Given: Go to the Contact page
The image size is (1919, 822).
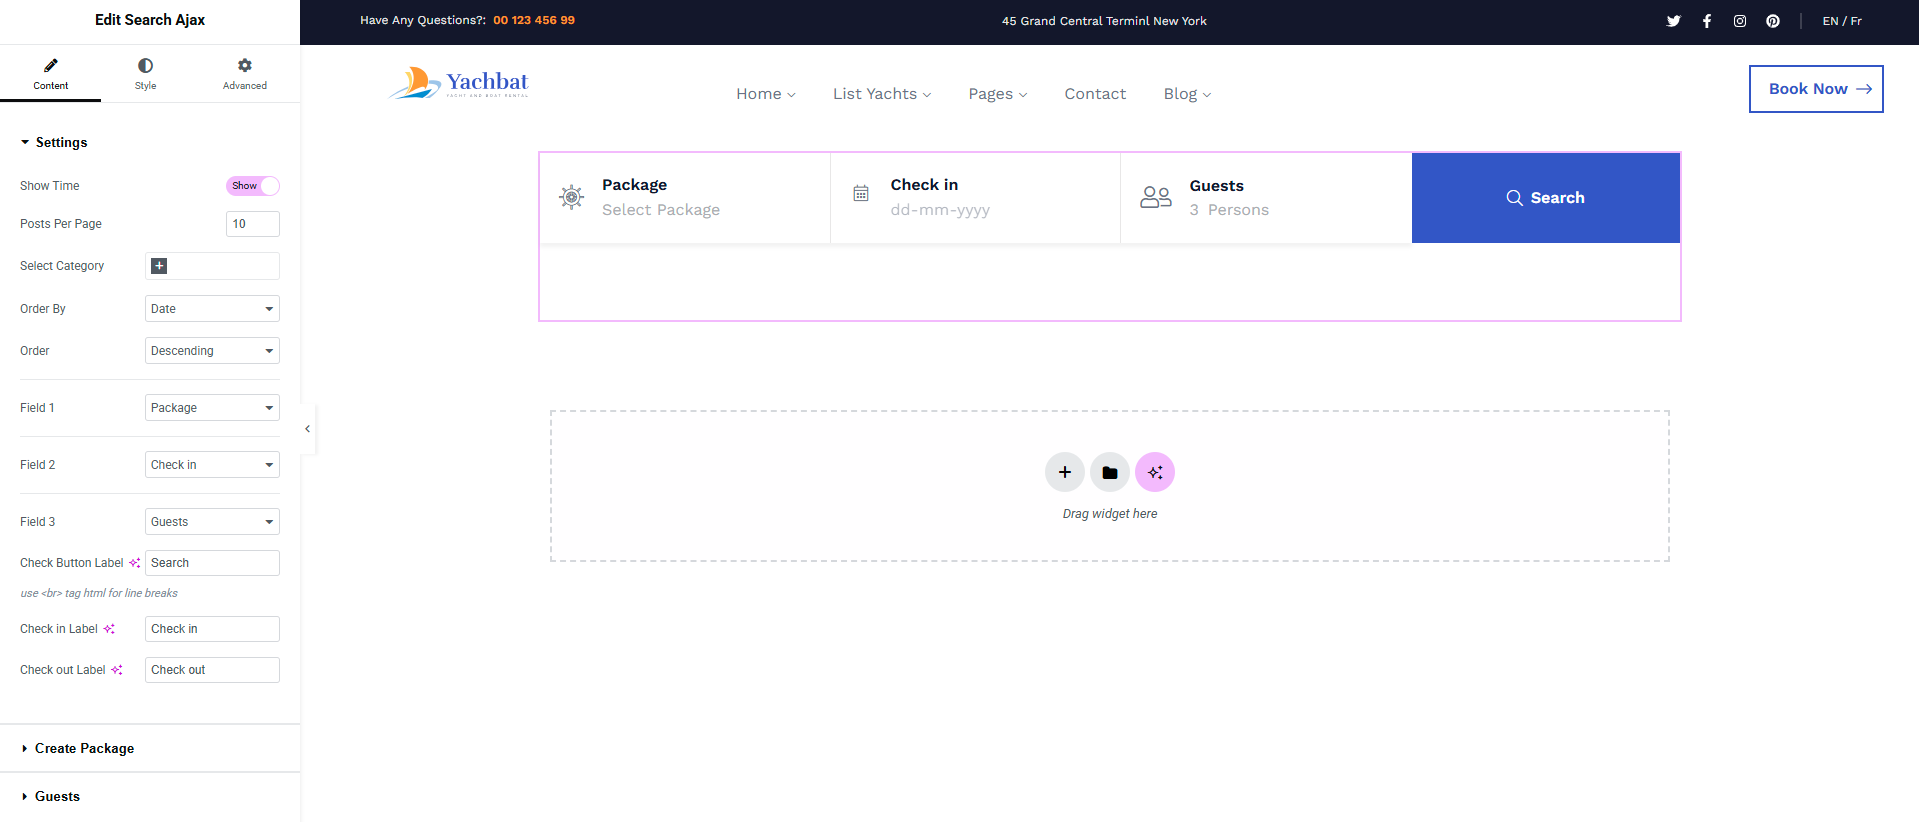Looking at the screenshot, I should [x=1095, y=94].
